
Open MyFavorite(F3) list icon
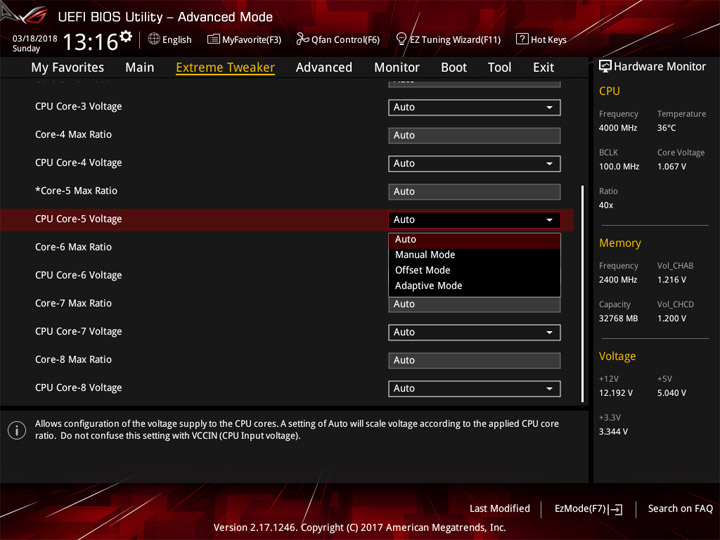point(213,39)
